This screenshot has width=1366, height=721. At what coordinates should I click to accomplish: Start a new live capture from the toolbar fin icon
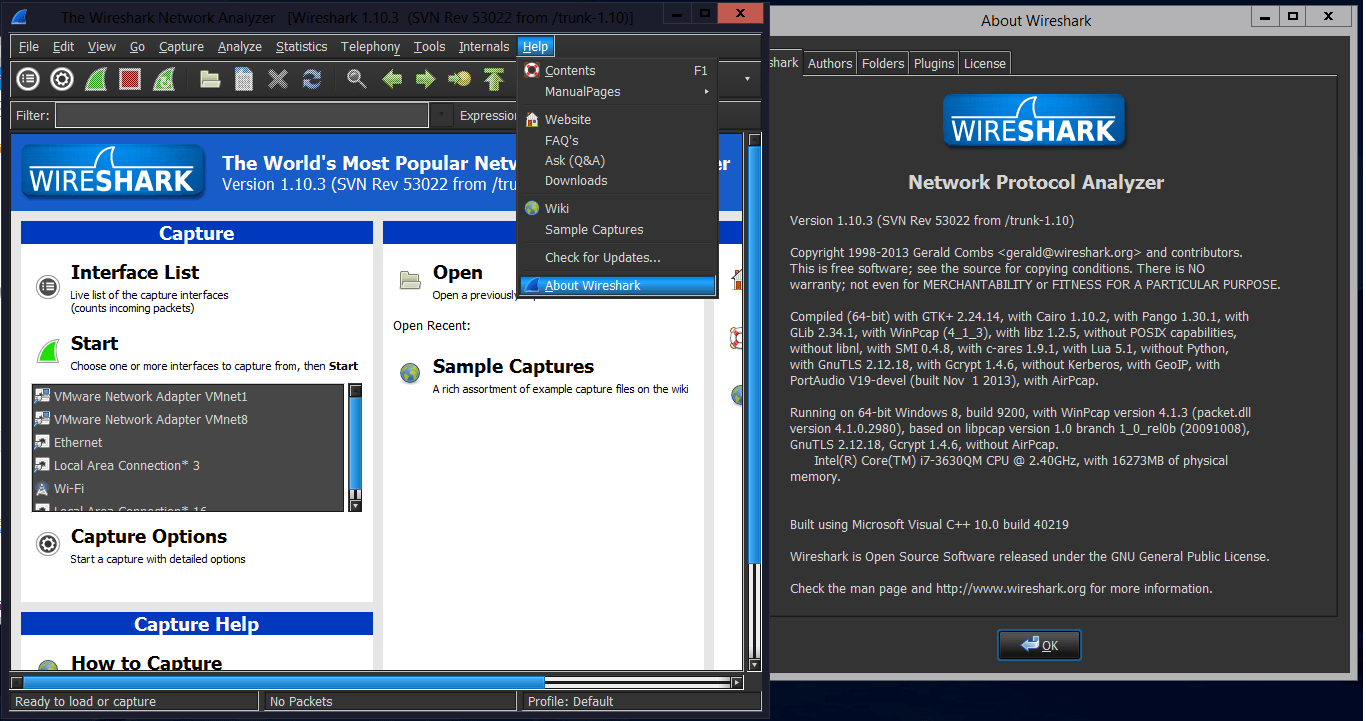pyautogui.click(x=96, y=79)
